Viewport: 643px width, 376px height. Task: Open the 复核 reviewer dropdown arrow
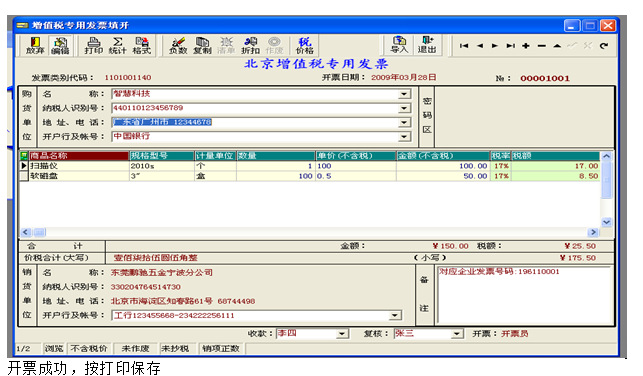pos(456,334)
